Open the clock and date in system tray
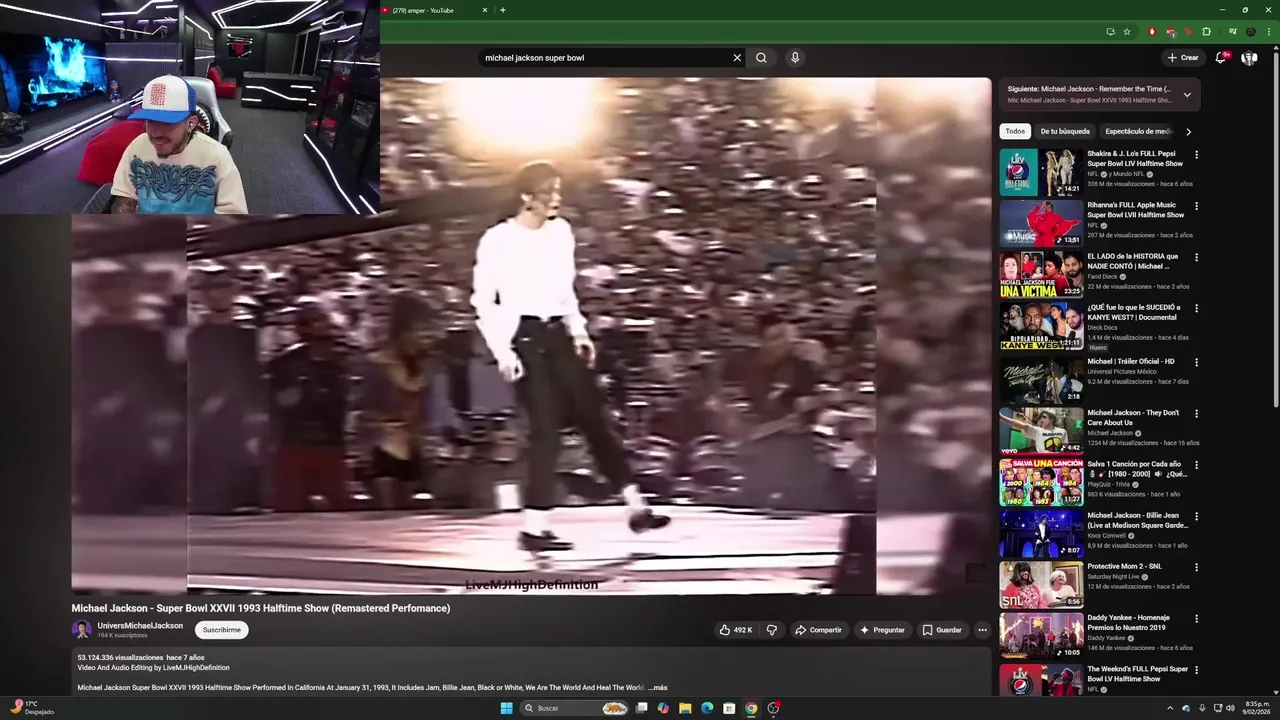 (x=1256, y=708)
